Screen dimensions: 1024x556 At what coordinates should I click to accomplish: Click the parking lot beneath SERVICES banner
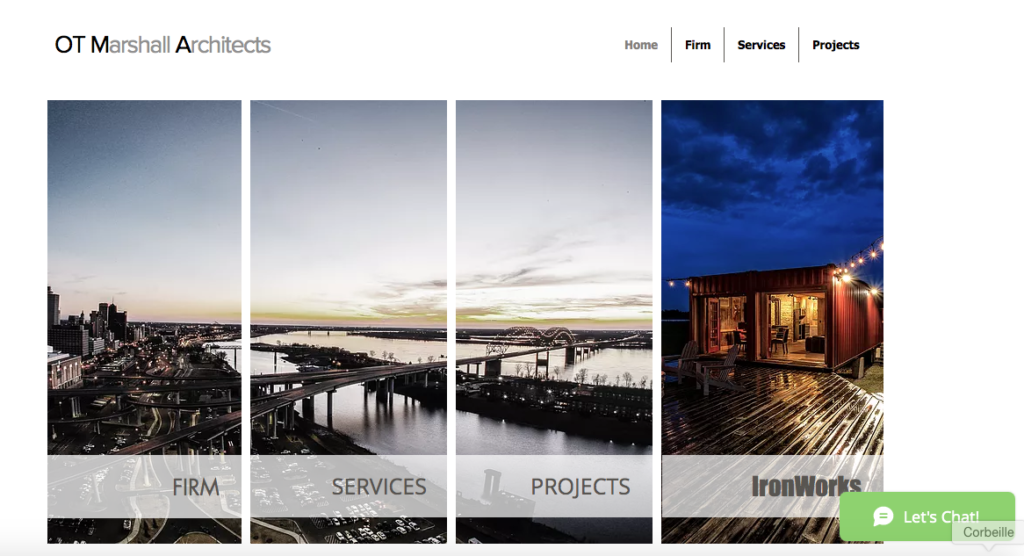pyautogui.click(x=349, y=530)
